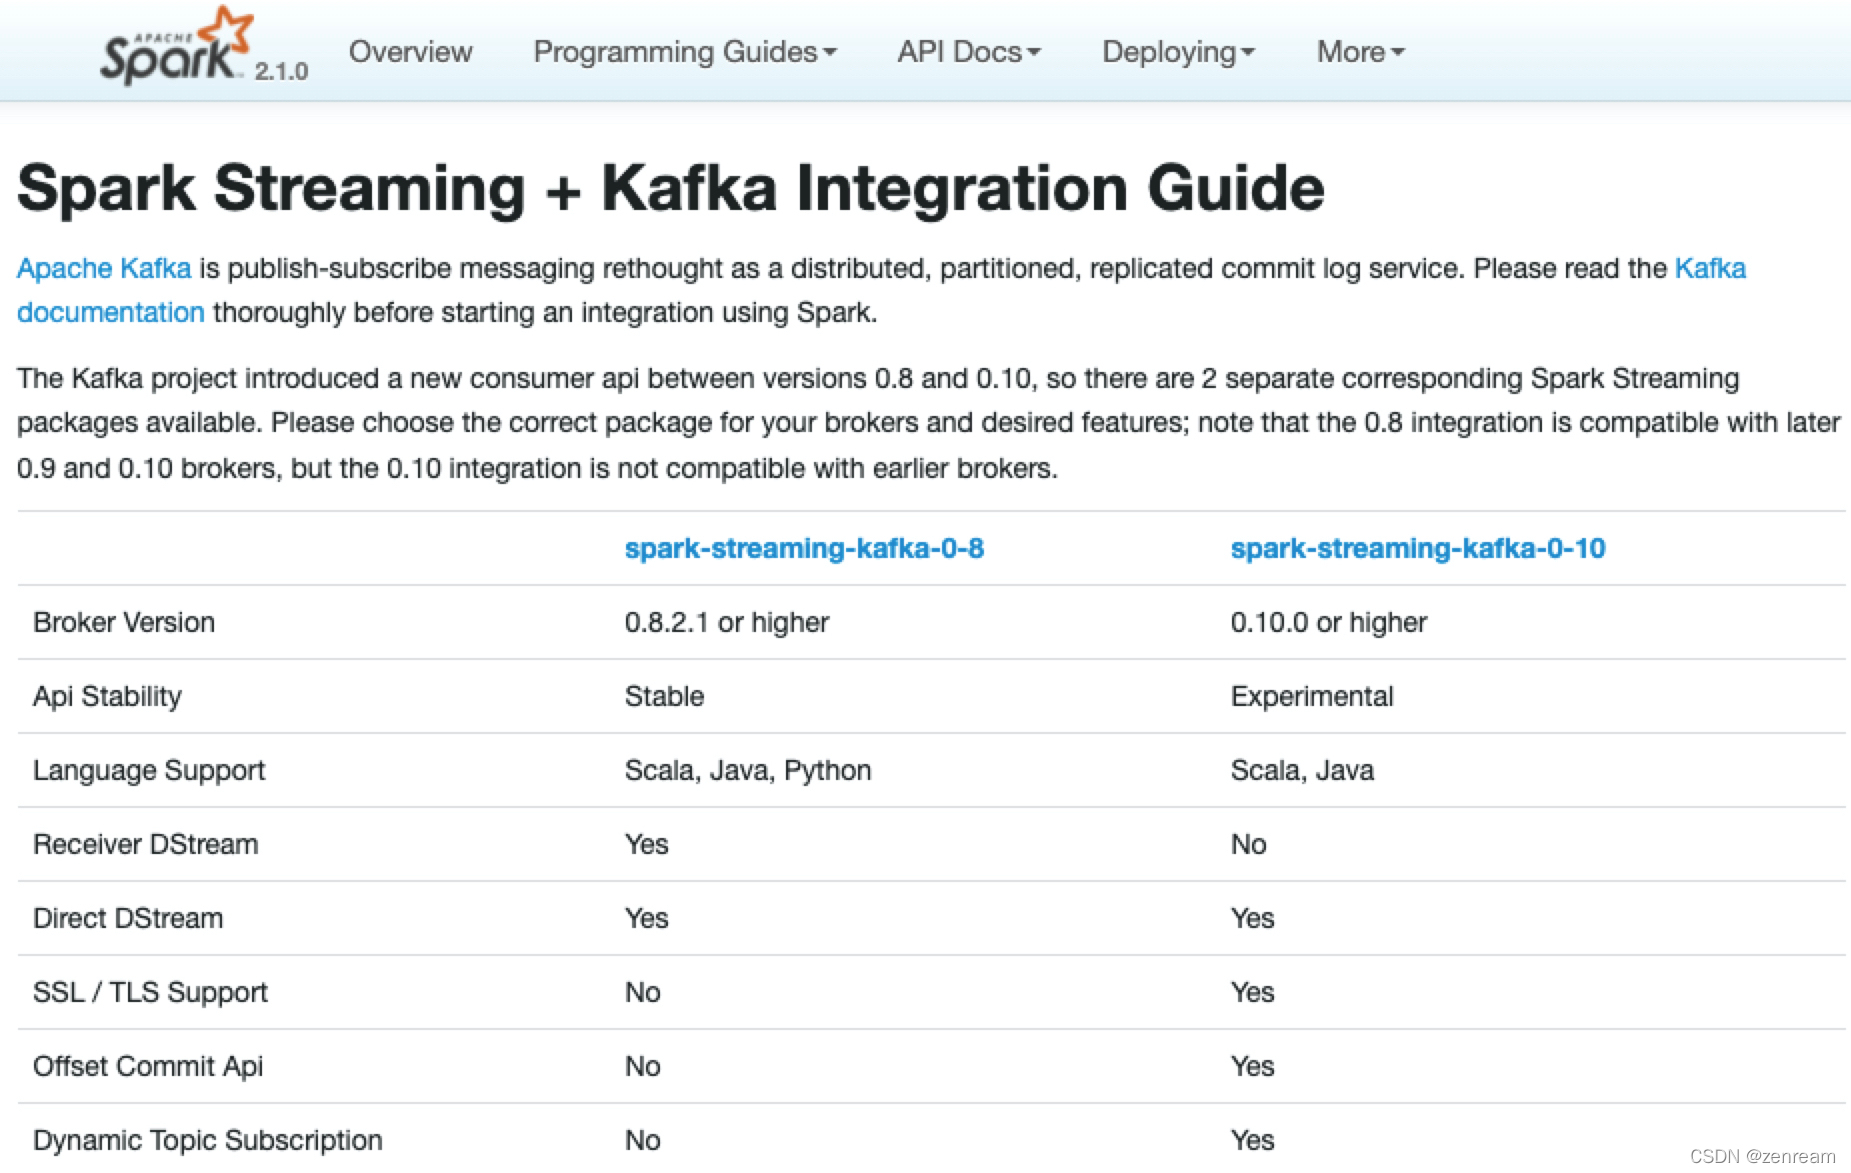This screenshot has height=1173, width=1851.
Task: Open the More dropdown menu
Action: click(x=1360, y=52)
